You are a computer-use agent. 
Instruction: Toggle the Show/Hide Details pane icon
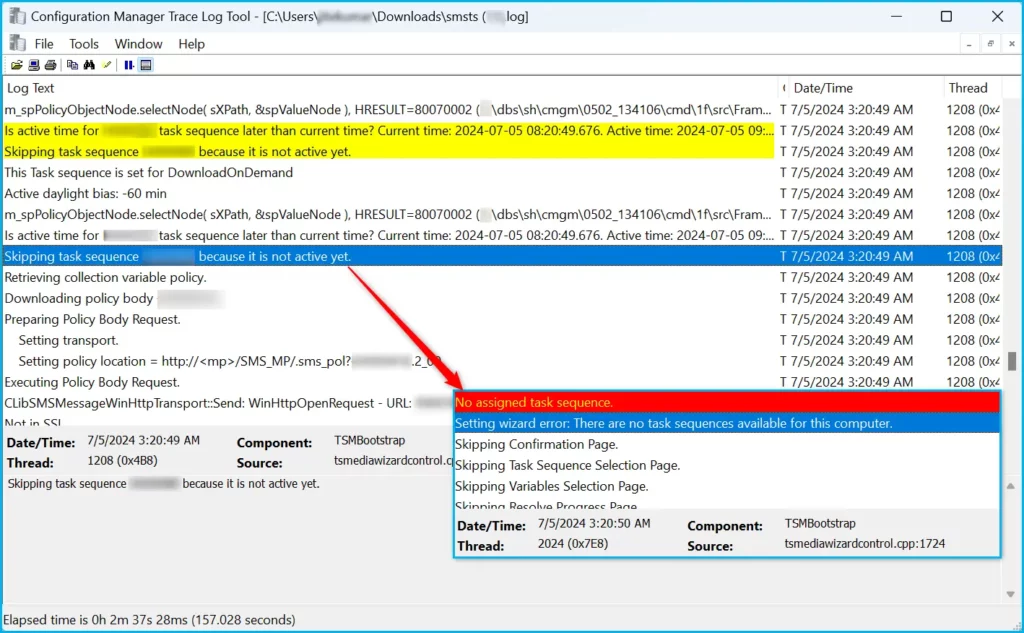point(146,65)
